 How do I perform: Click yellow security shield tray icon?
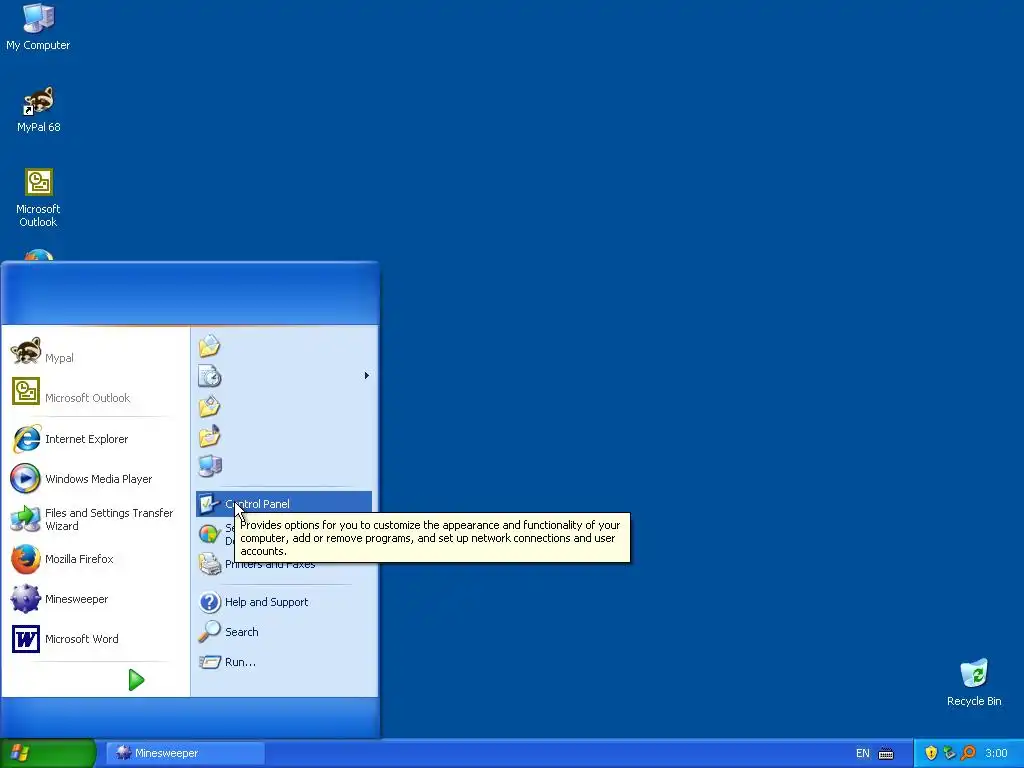(931, 753)
